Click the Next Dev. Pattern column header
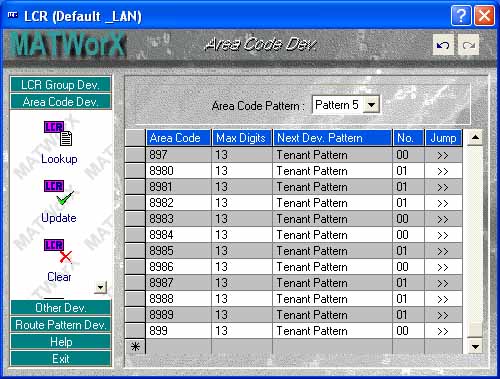The width and height of the screenshot is (500, 379). (333, 138)
